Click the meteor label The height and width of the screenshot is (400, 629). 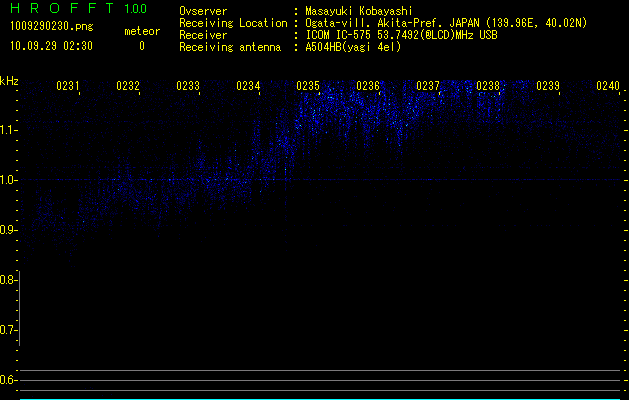pos(142,31)
